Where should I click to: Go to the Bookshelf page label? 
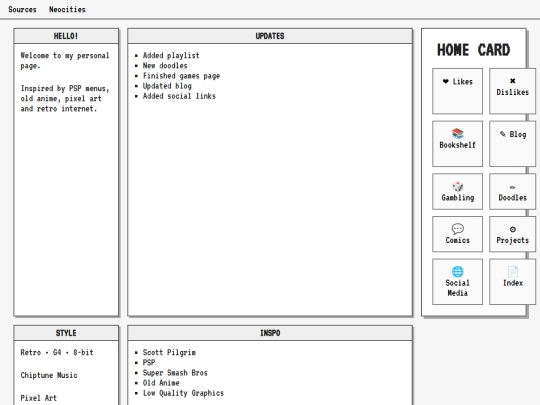tap(458, 145)
